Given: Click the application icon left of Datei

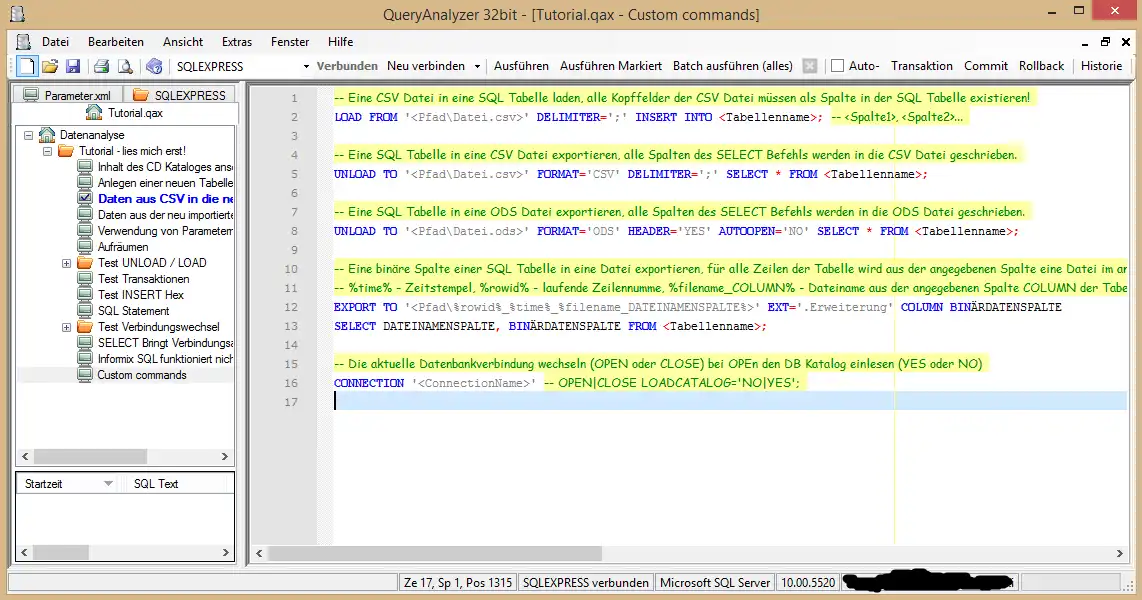Looking at the screenshot, I should pos(23,42).
